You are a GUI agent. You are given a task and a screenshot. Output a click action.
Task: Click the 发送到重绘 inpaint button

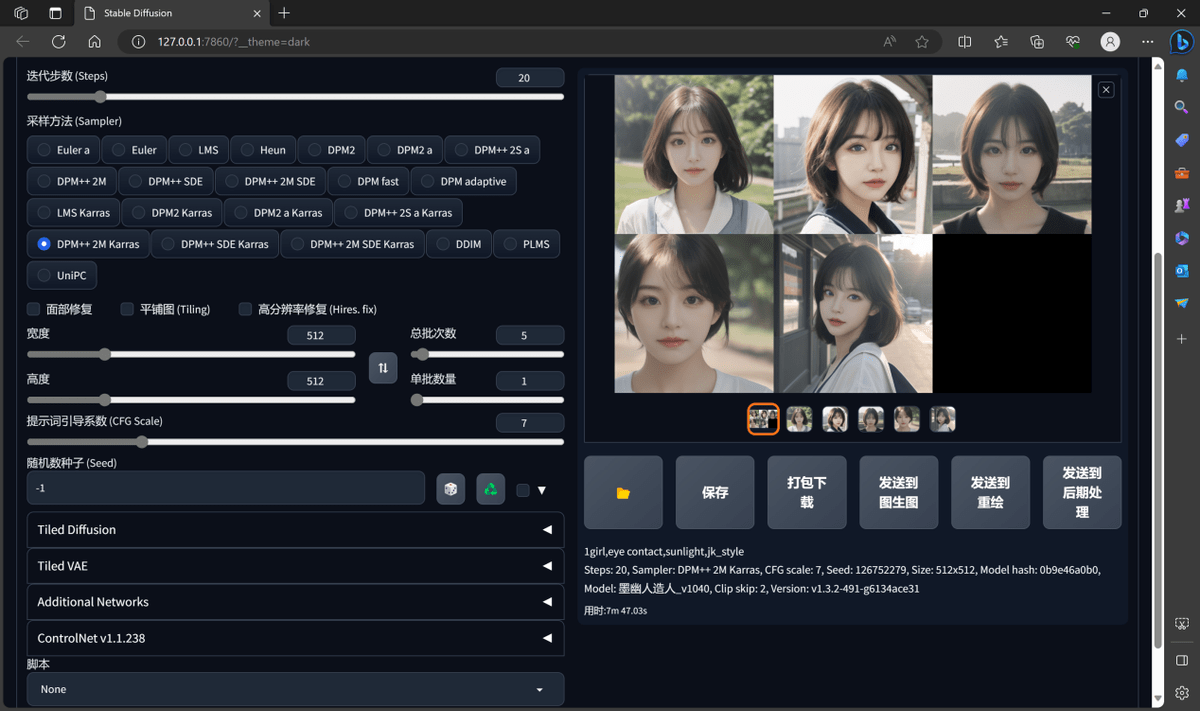pyautogui.click(x=990, y=492)
